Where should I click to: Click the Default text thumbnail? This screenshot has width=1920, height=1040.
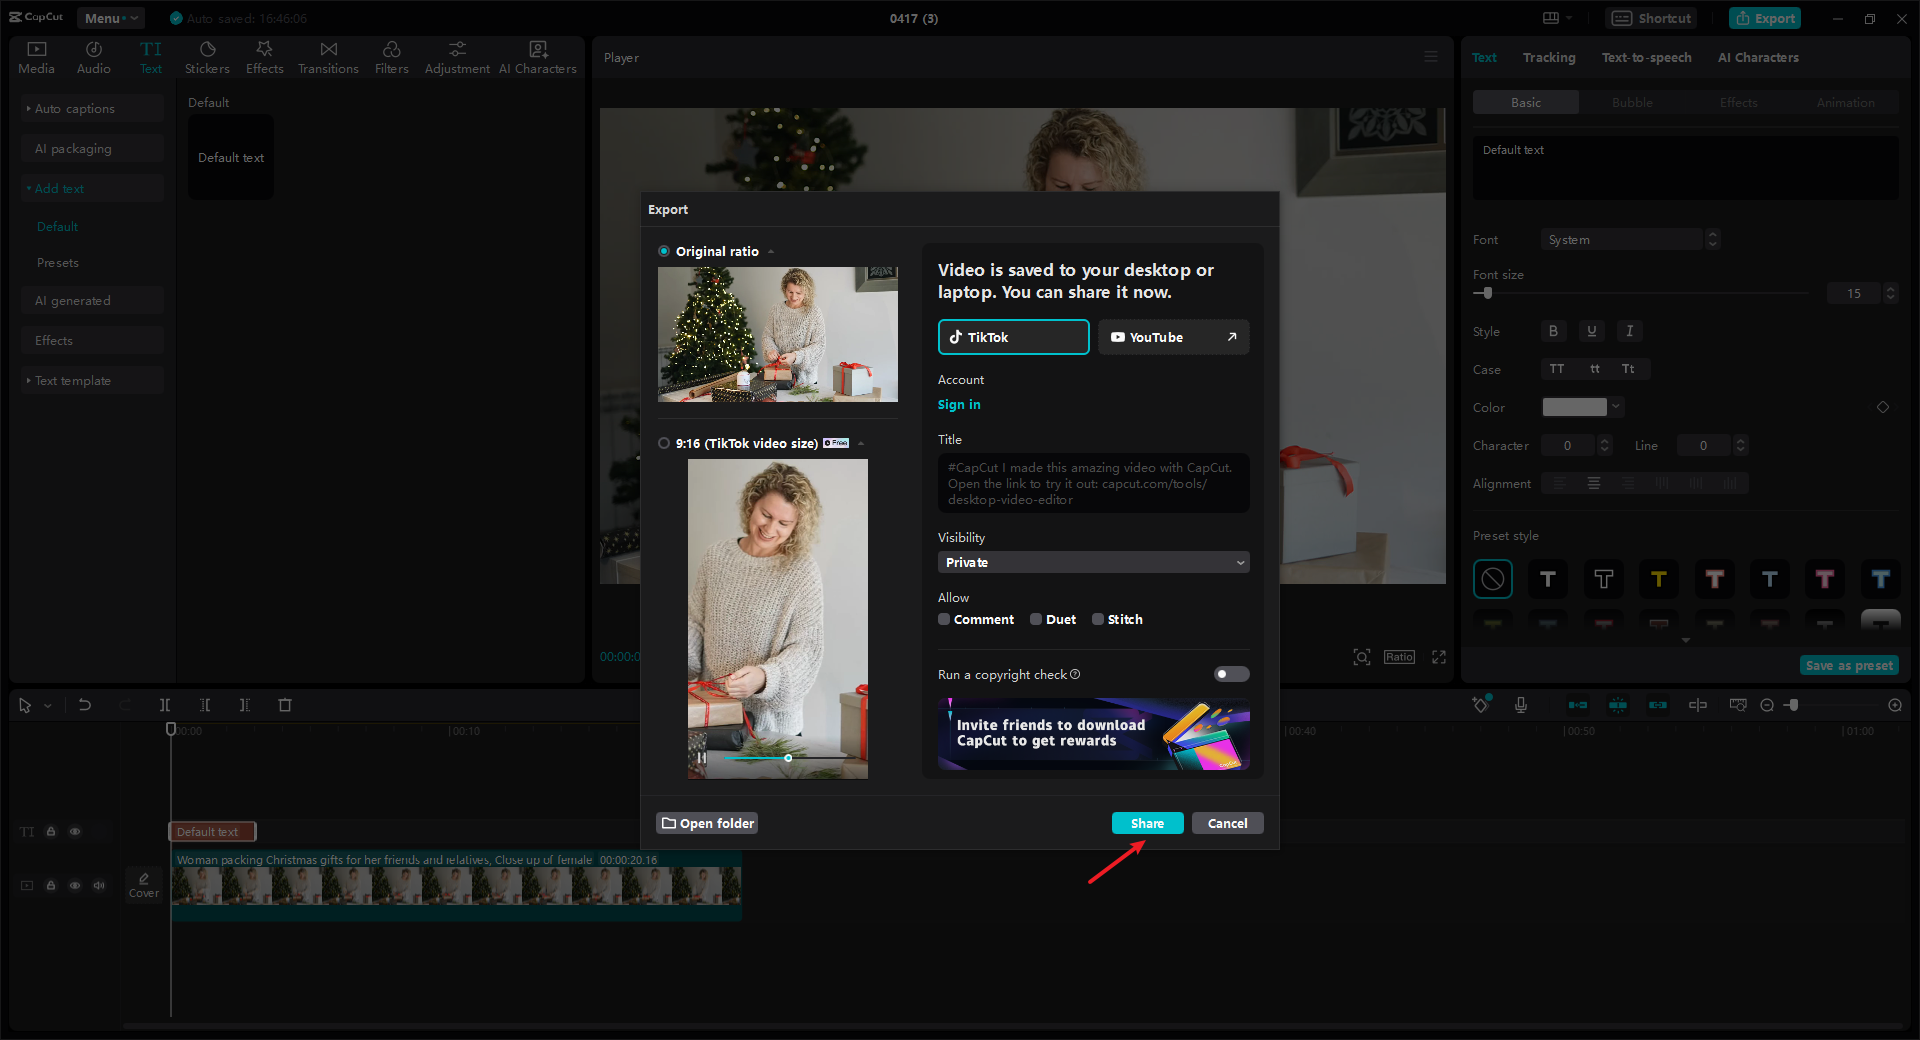(231, 157)
